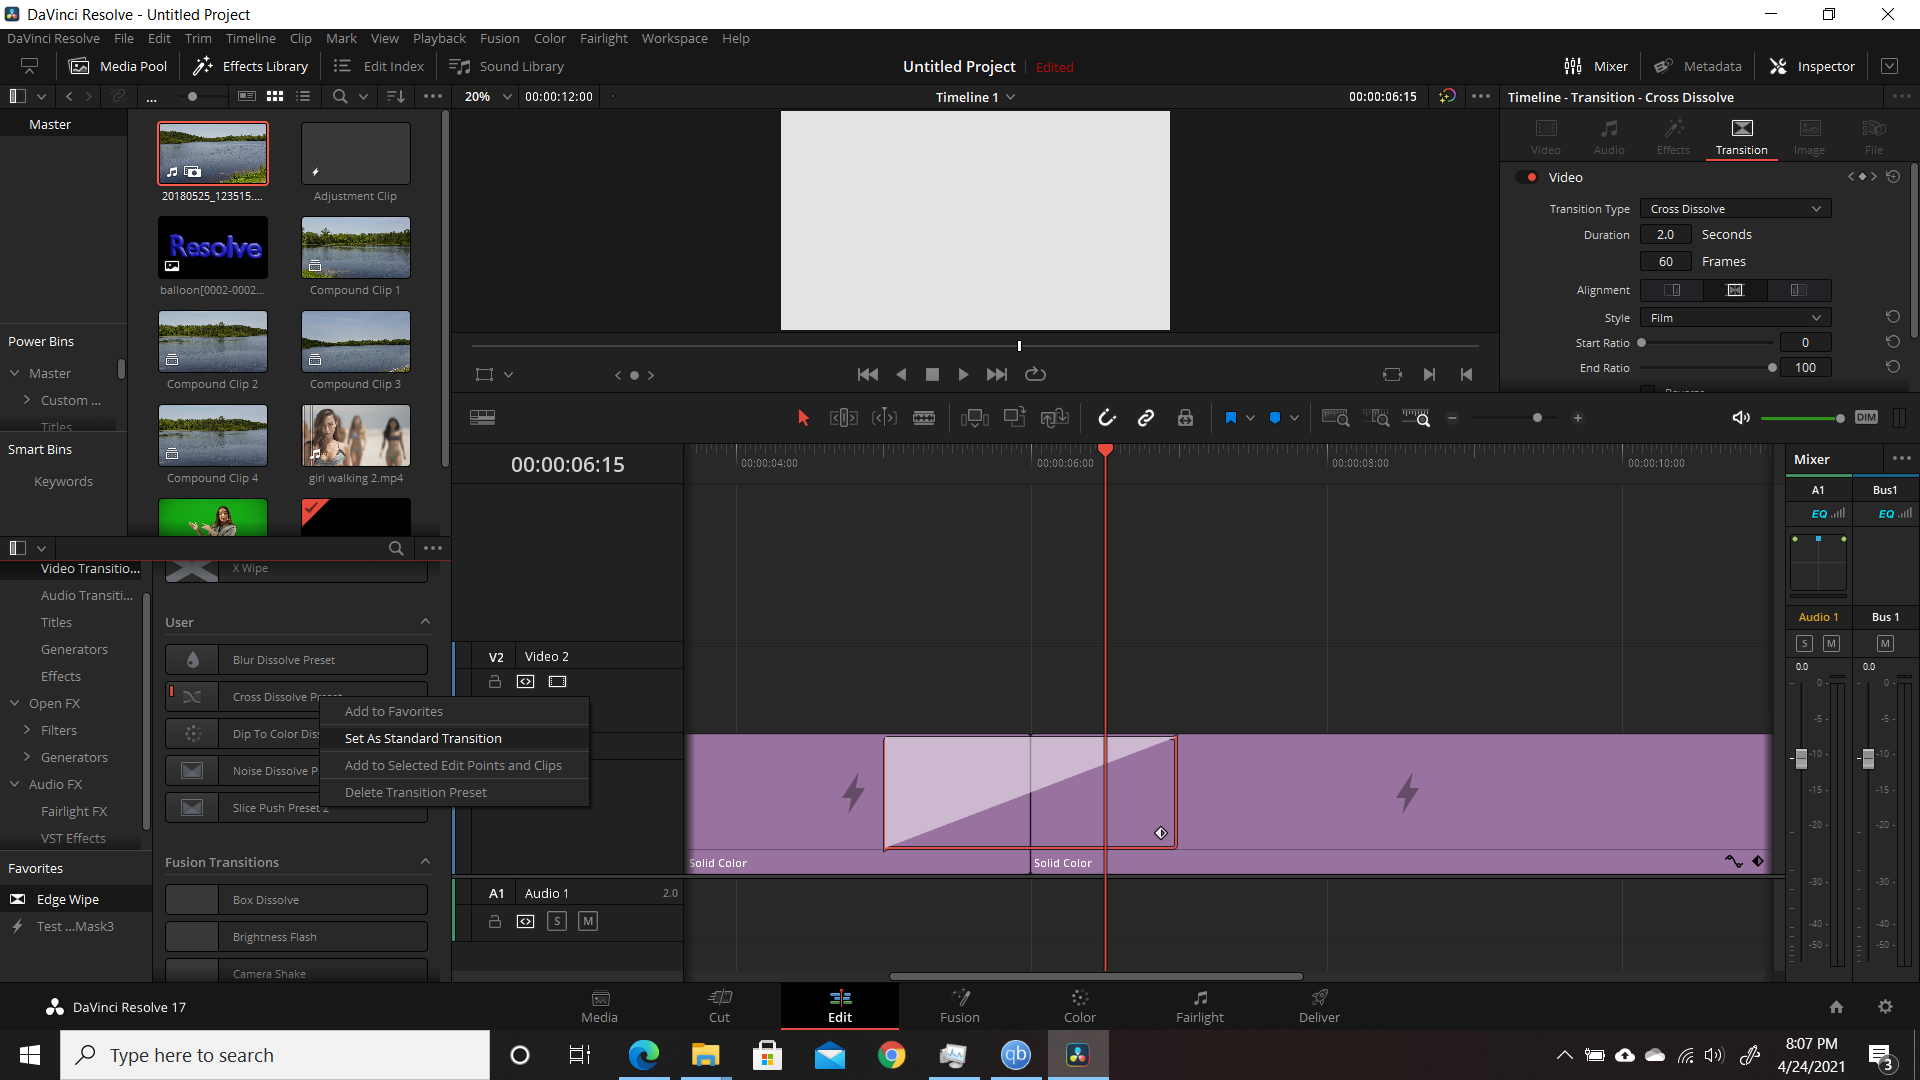Open the Timeline 1 name dropdown

pyautogui.click(x=975, y=97)
